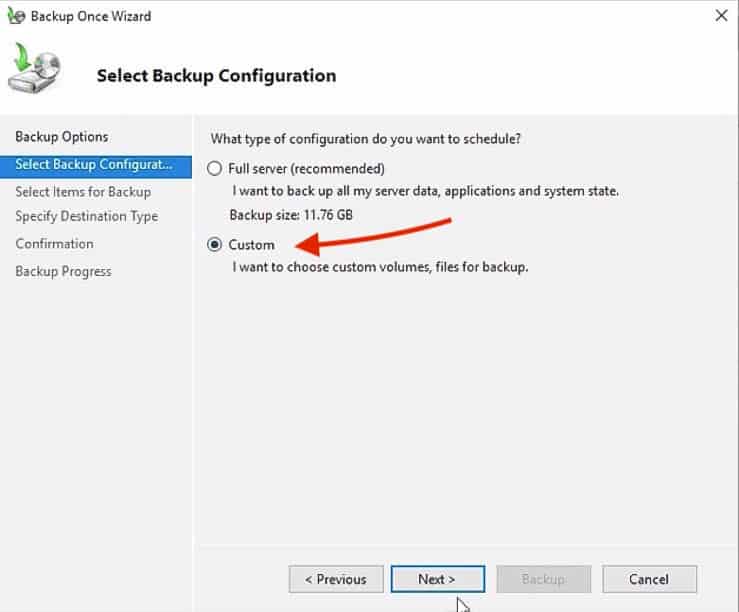Select the Full server (recommended) radio button
This screenshot has width=739, height=612.
pyautogui.click(x=214, y=169)
